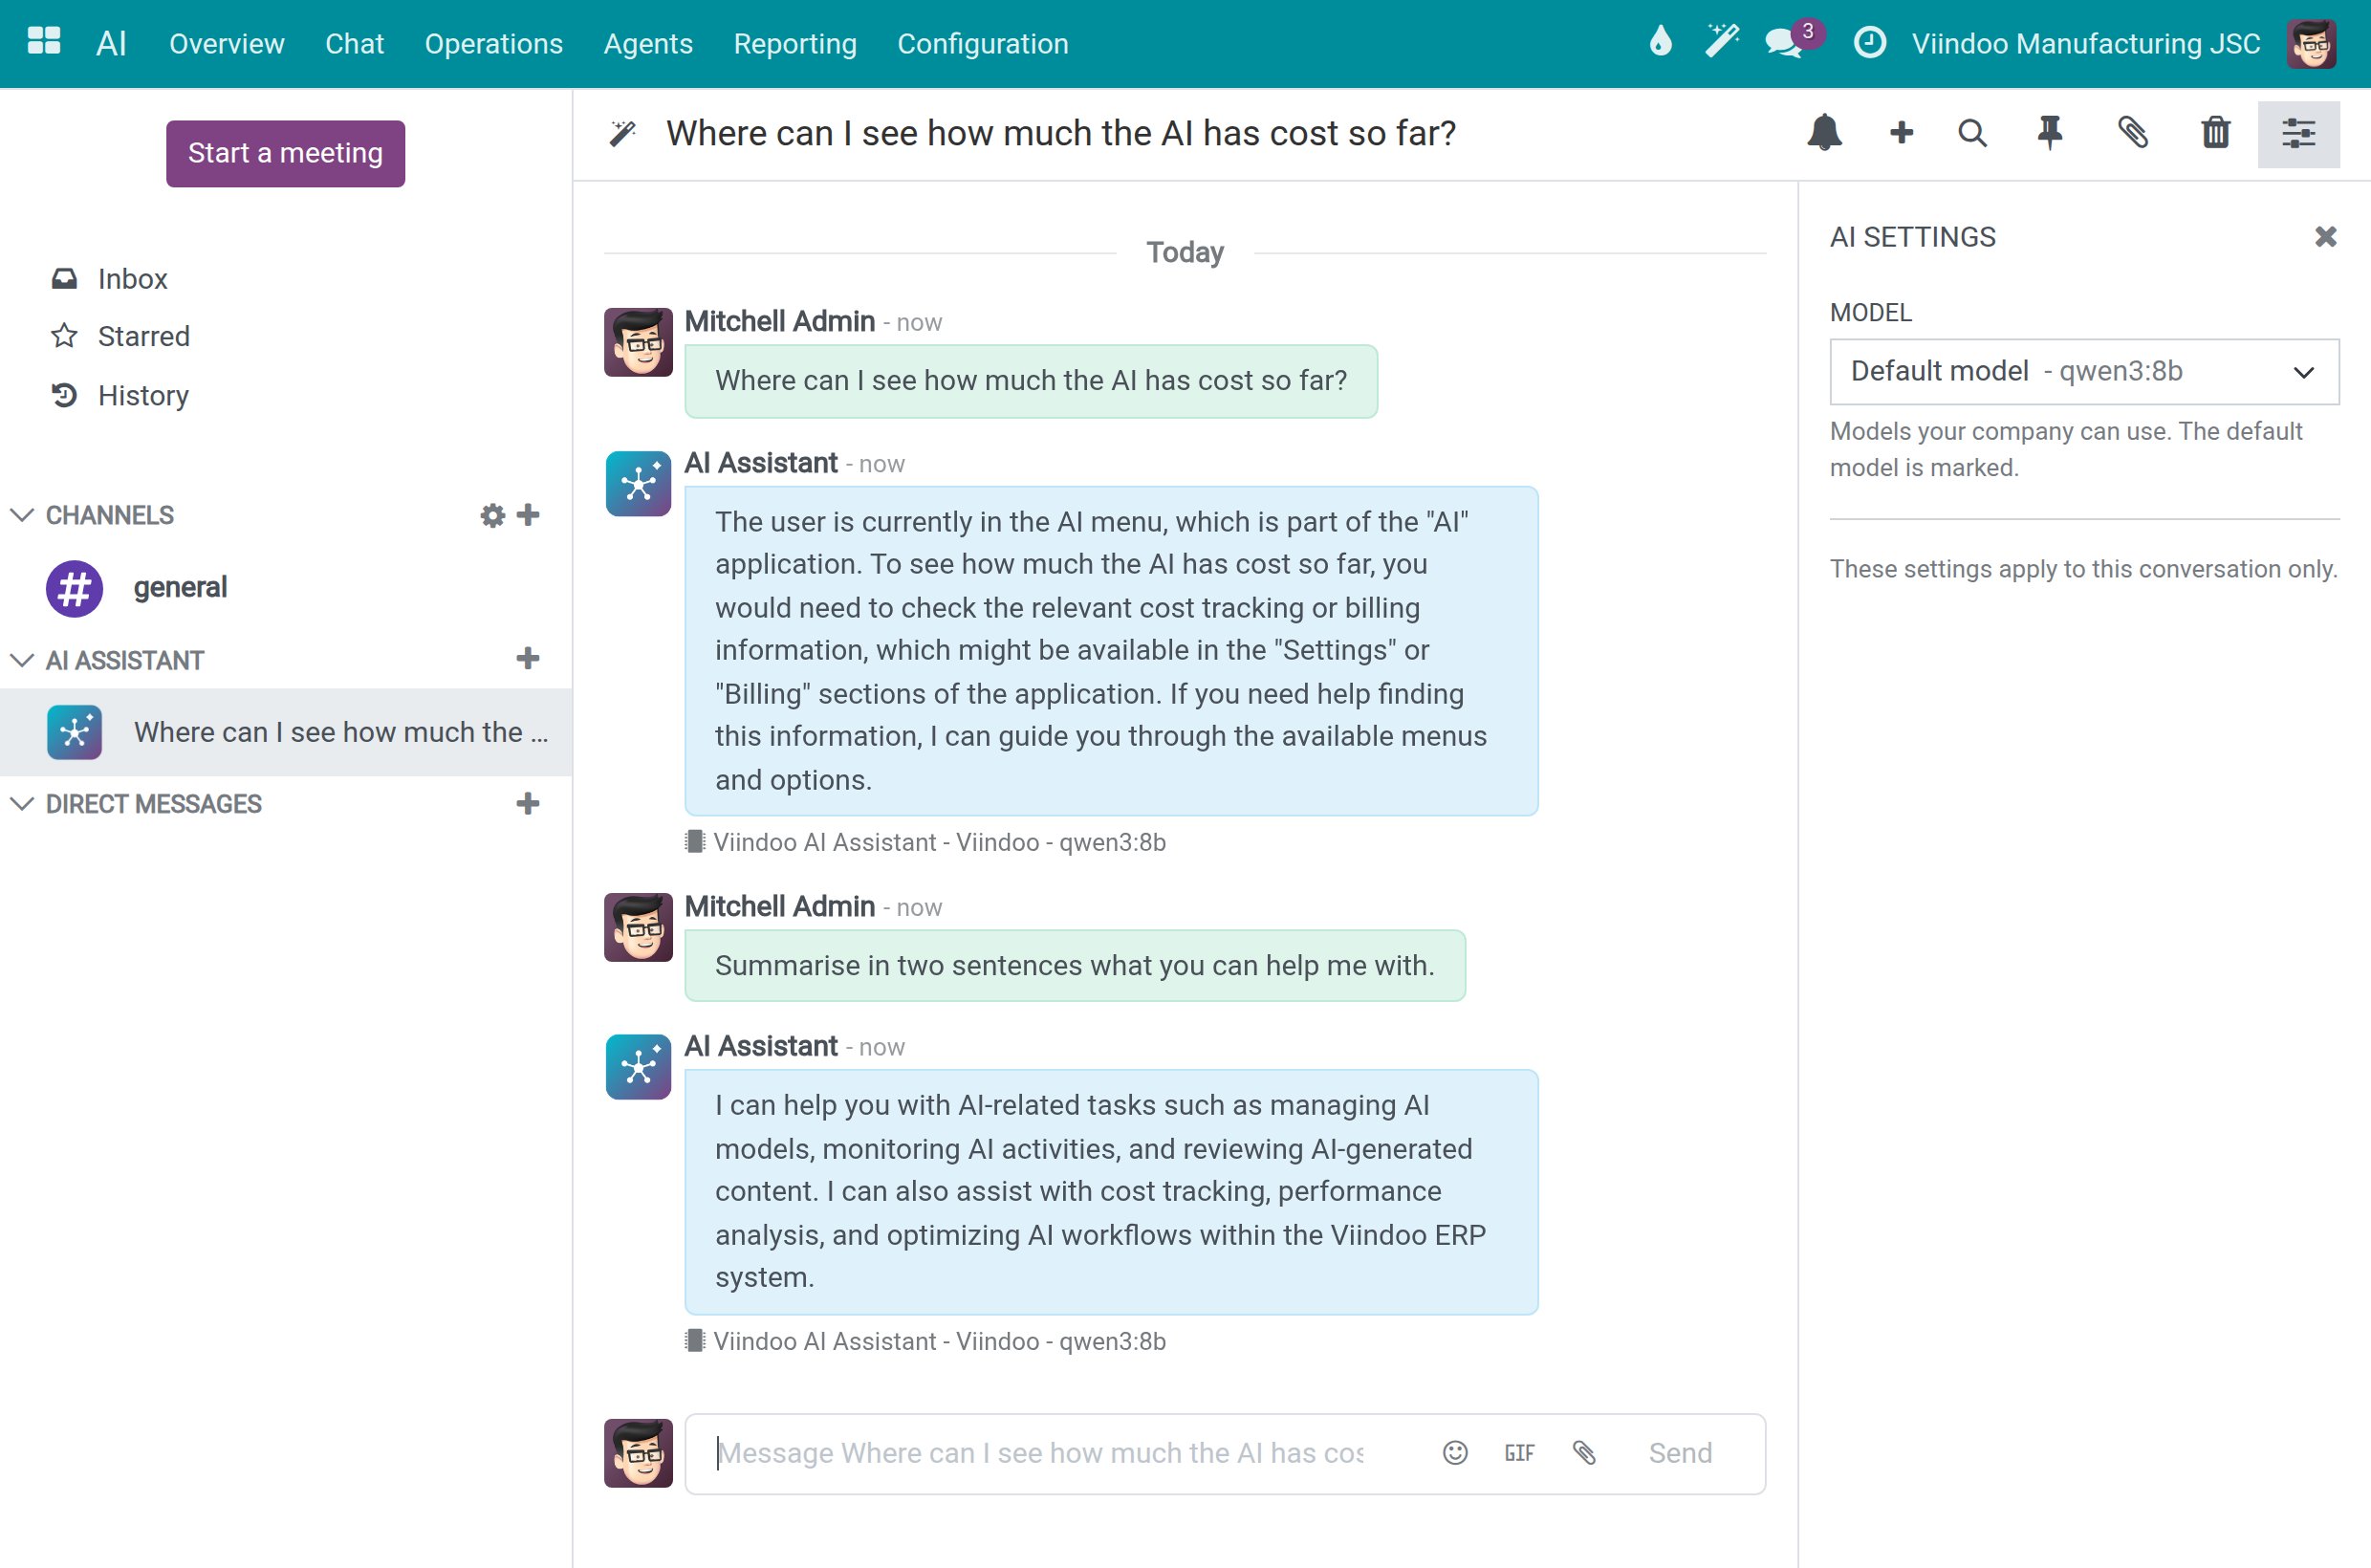This screenshot has width=2371, height=1568.
Task: Open emoji picker in composer
Action: click(1455, 1453)
